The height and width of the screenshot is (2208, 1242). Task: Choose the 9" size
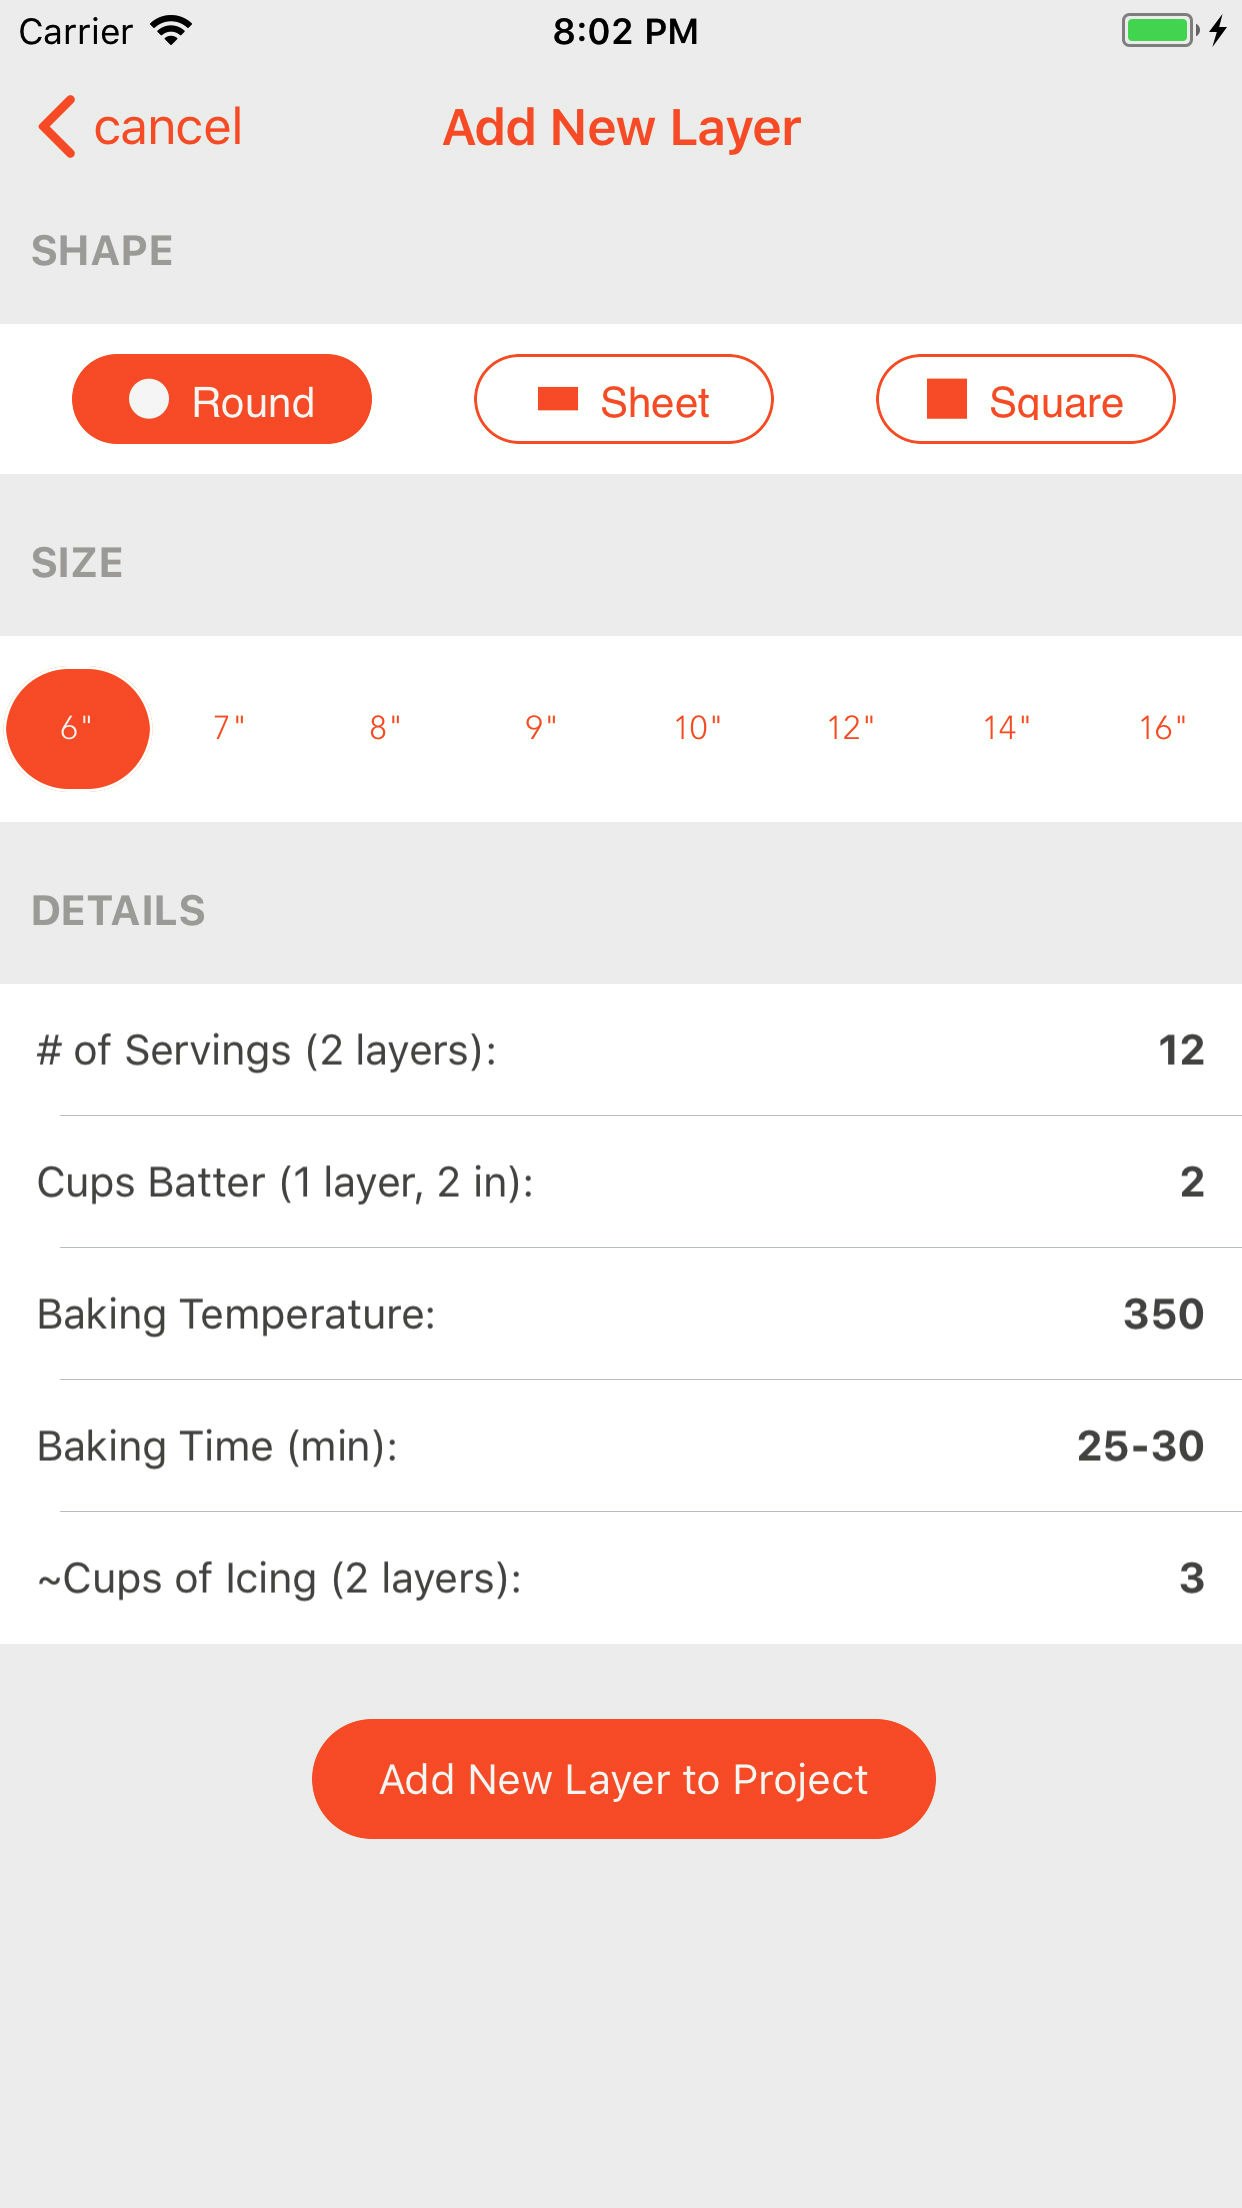pos(541,728)
